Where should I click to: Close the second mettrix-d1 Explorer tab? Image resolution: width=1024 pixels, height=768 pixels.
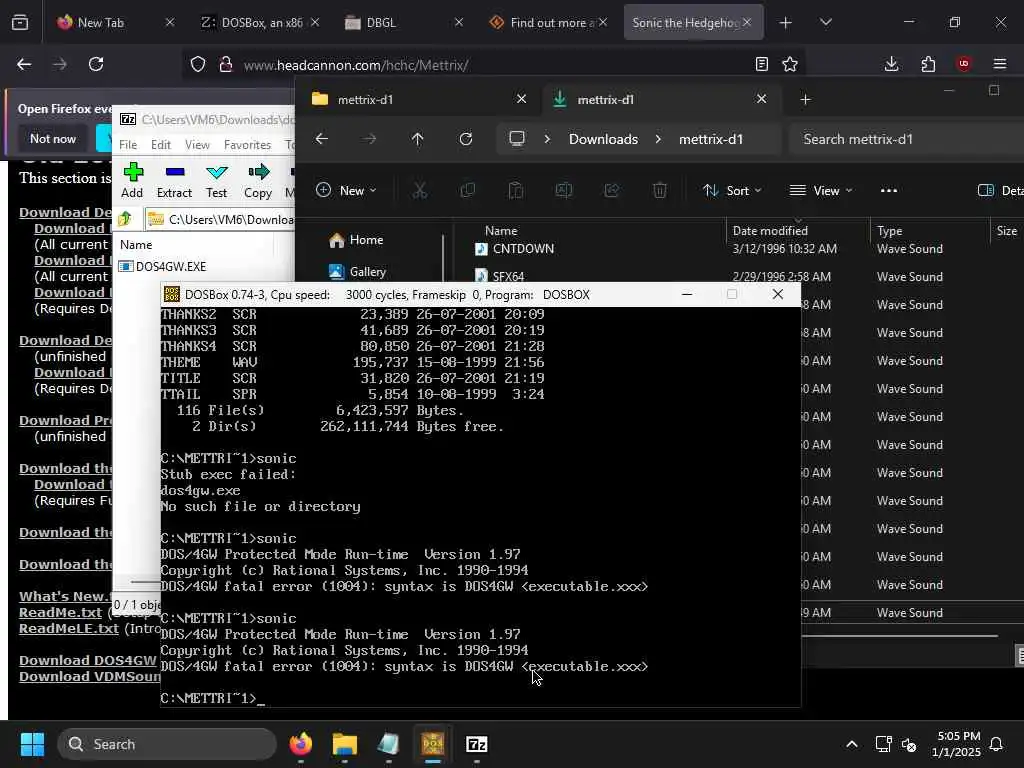coord(761,99)
